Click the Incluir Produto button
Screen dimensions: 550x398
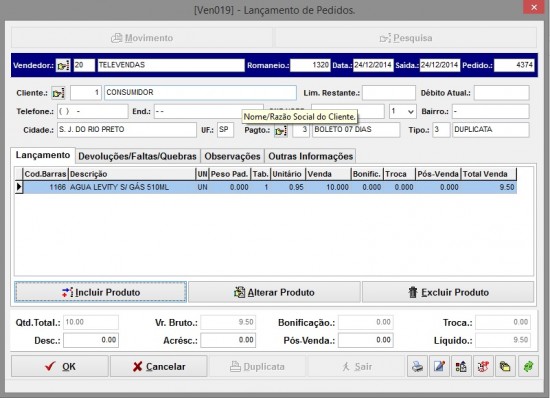click(100, 292)
